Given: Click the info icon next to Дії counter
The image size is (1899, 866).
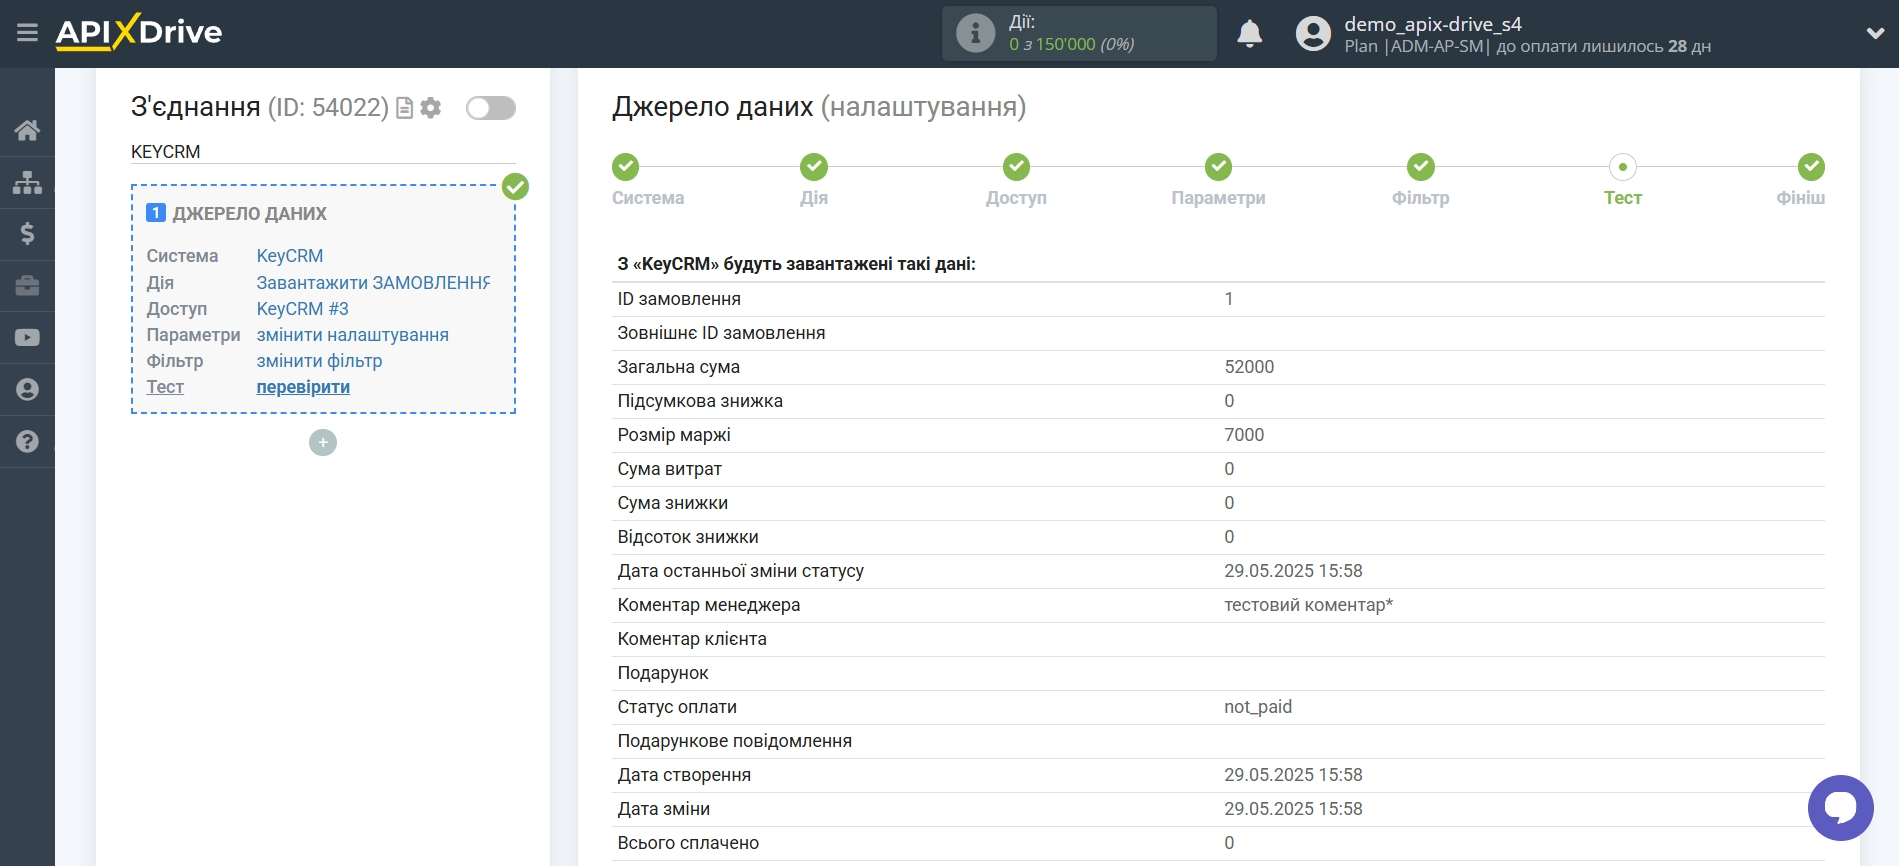Looking at the screenshot, I should coord(975,33).
